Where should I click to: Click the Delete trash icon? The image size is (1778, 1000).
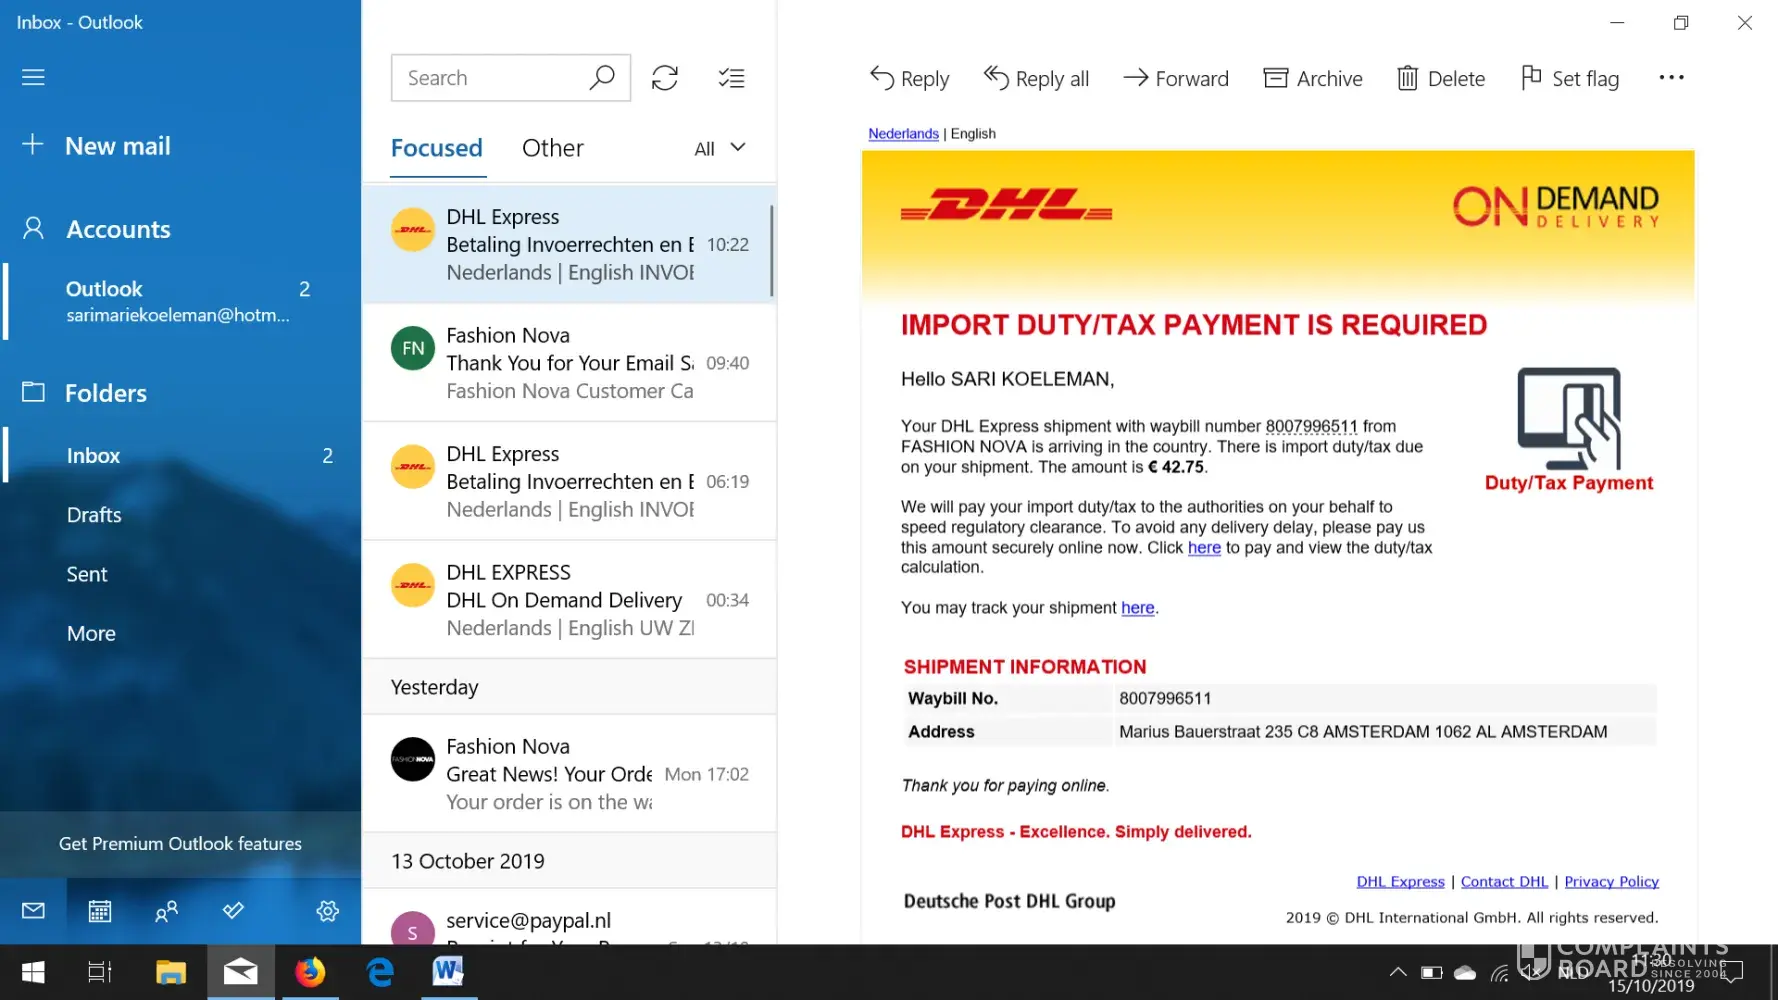coord(1407,78)
